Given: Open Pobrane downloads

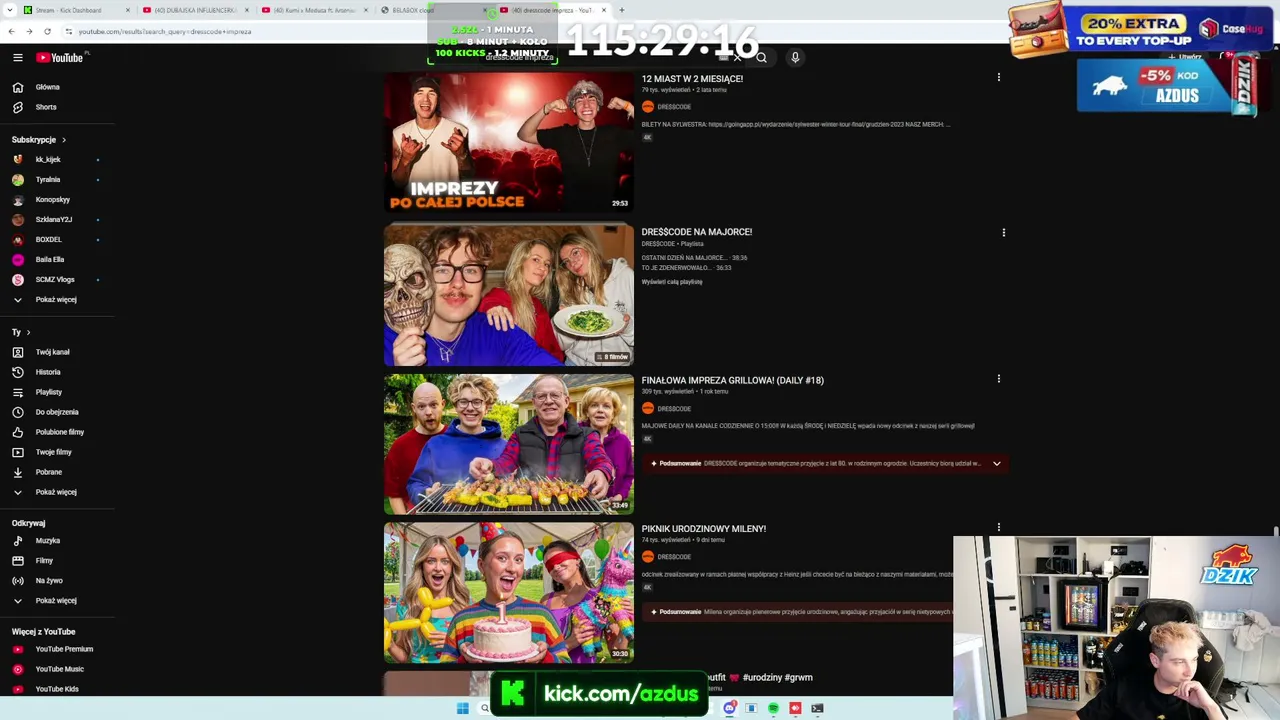Looking at the screenshot, I should pyautogui.click(x=49, y=472).
